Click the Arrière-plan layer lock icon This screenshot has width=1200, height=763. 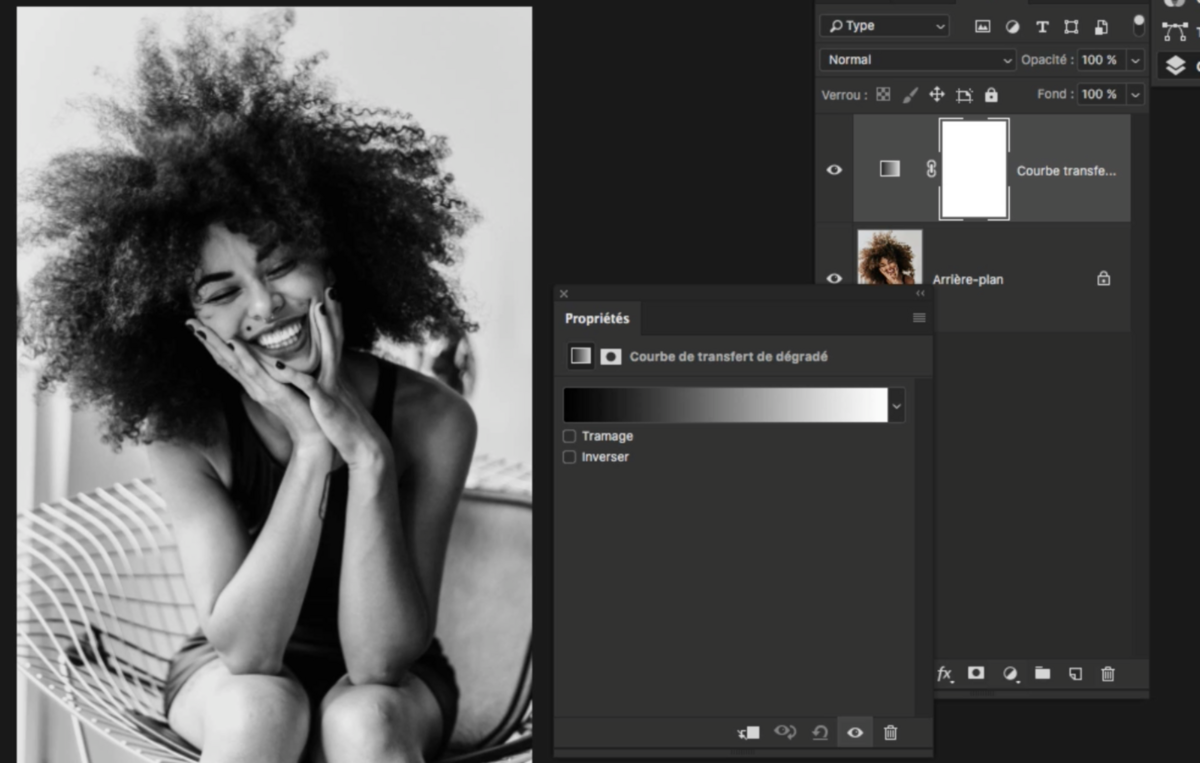tap(1103, 279)
